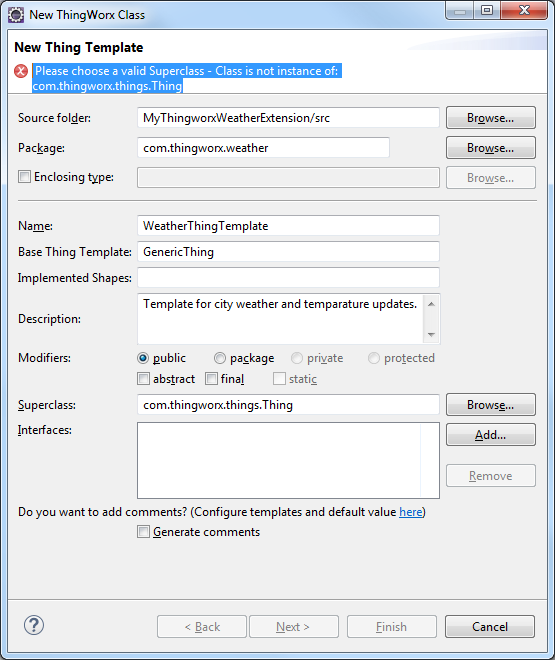This screenshot has width=555, height=660.
Task: Select the package modifier radio button
Action: point(220,358)
